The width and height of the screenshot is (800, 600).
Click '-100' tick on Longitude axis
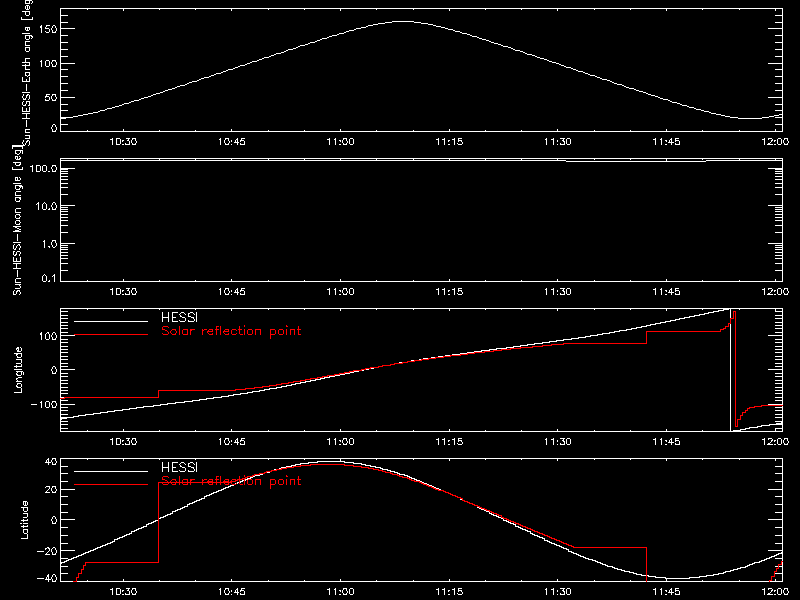pos(44,404)
